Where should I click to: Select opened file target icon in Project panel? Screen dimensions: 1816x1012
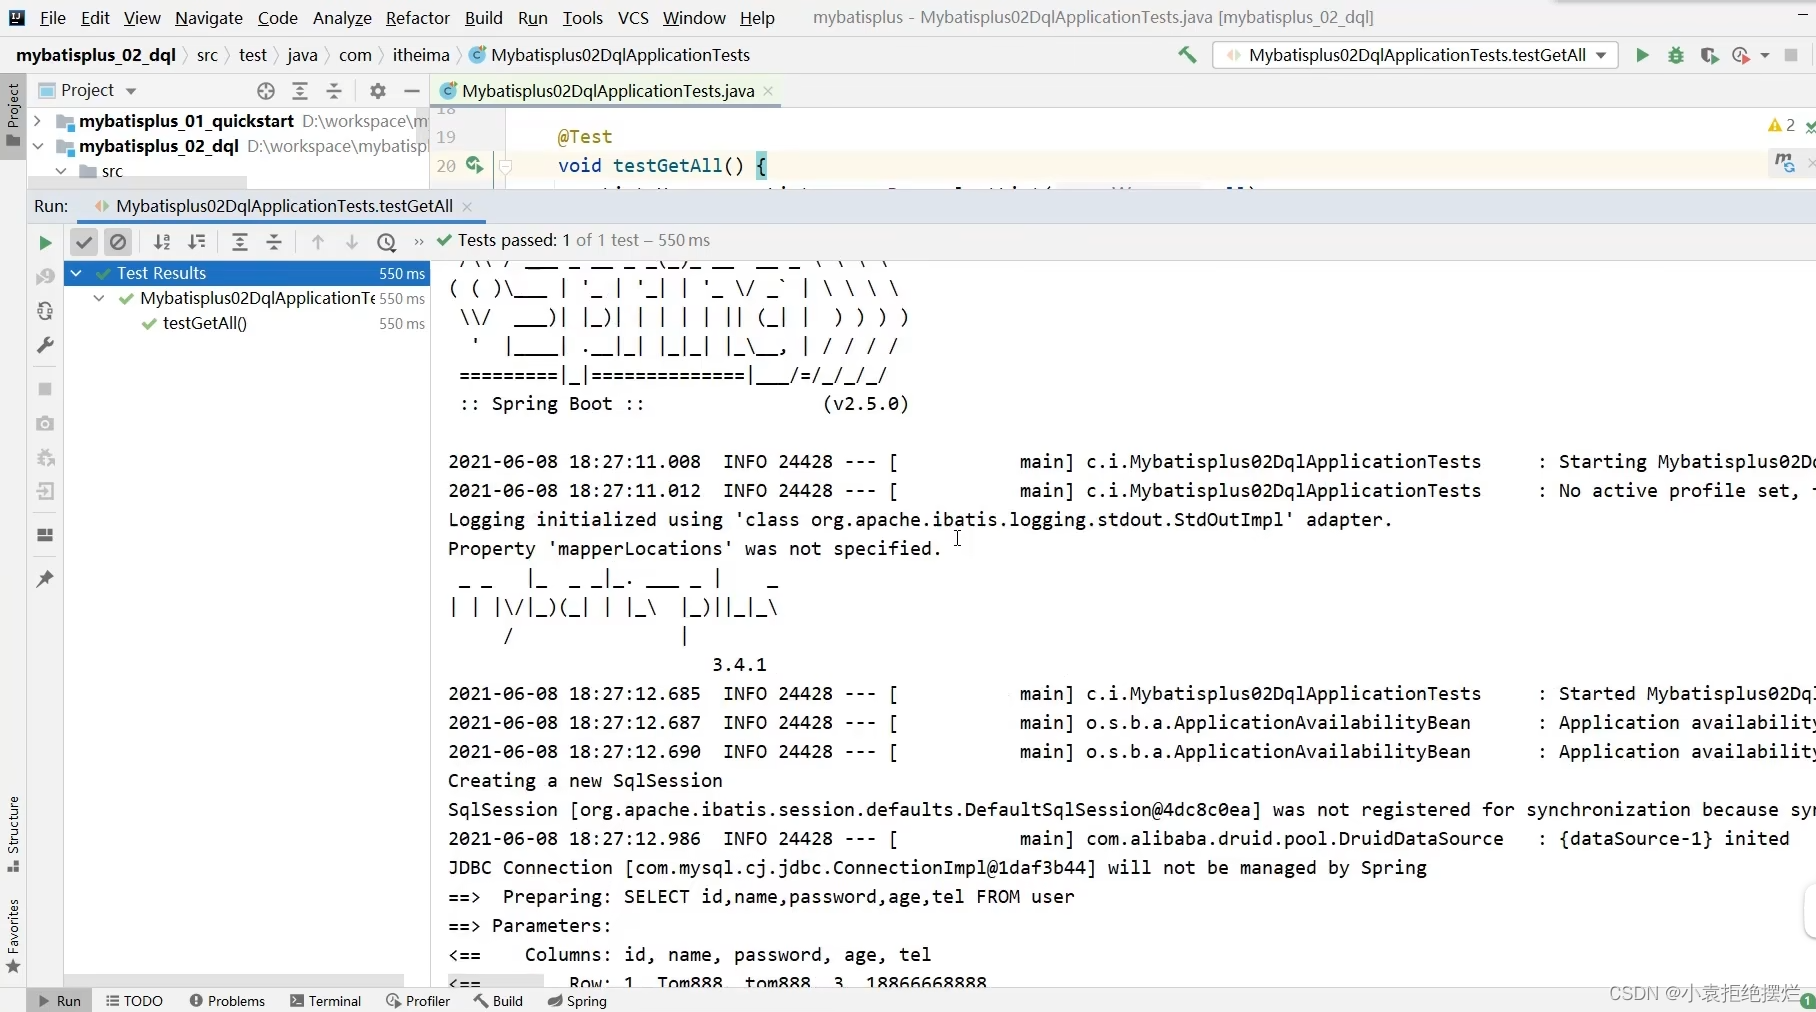click(266, 91)
